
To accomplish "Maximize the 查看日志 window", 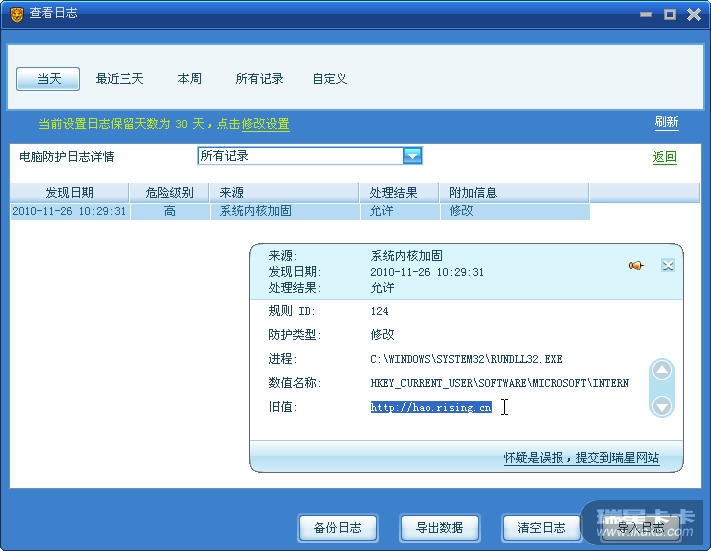I will tap(670, 15).
